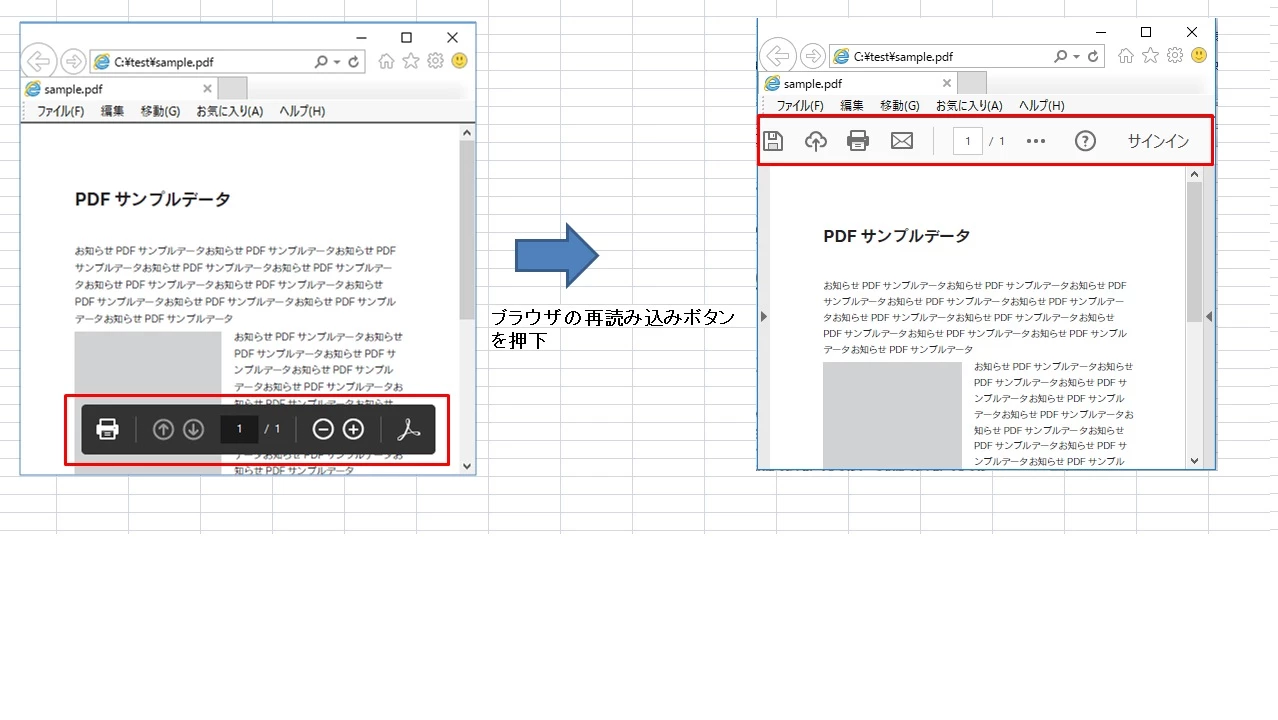Open ファイル(F) menu in right window
The width and height of the screenshot is (1278, 720).
pyautogui.click(x=800, y=105)
